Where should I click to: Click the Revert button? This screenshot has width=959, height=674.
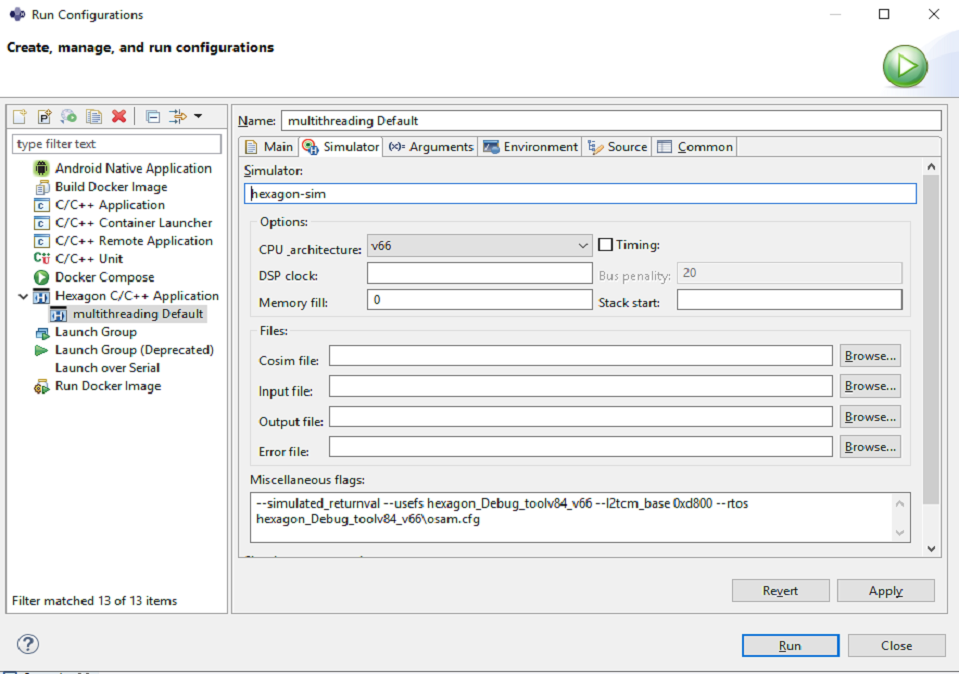[x=780, y=591]
